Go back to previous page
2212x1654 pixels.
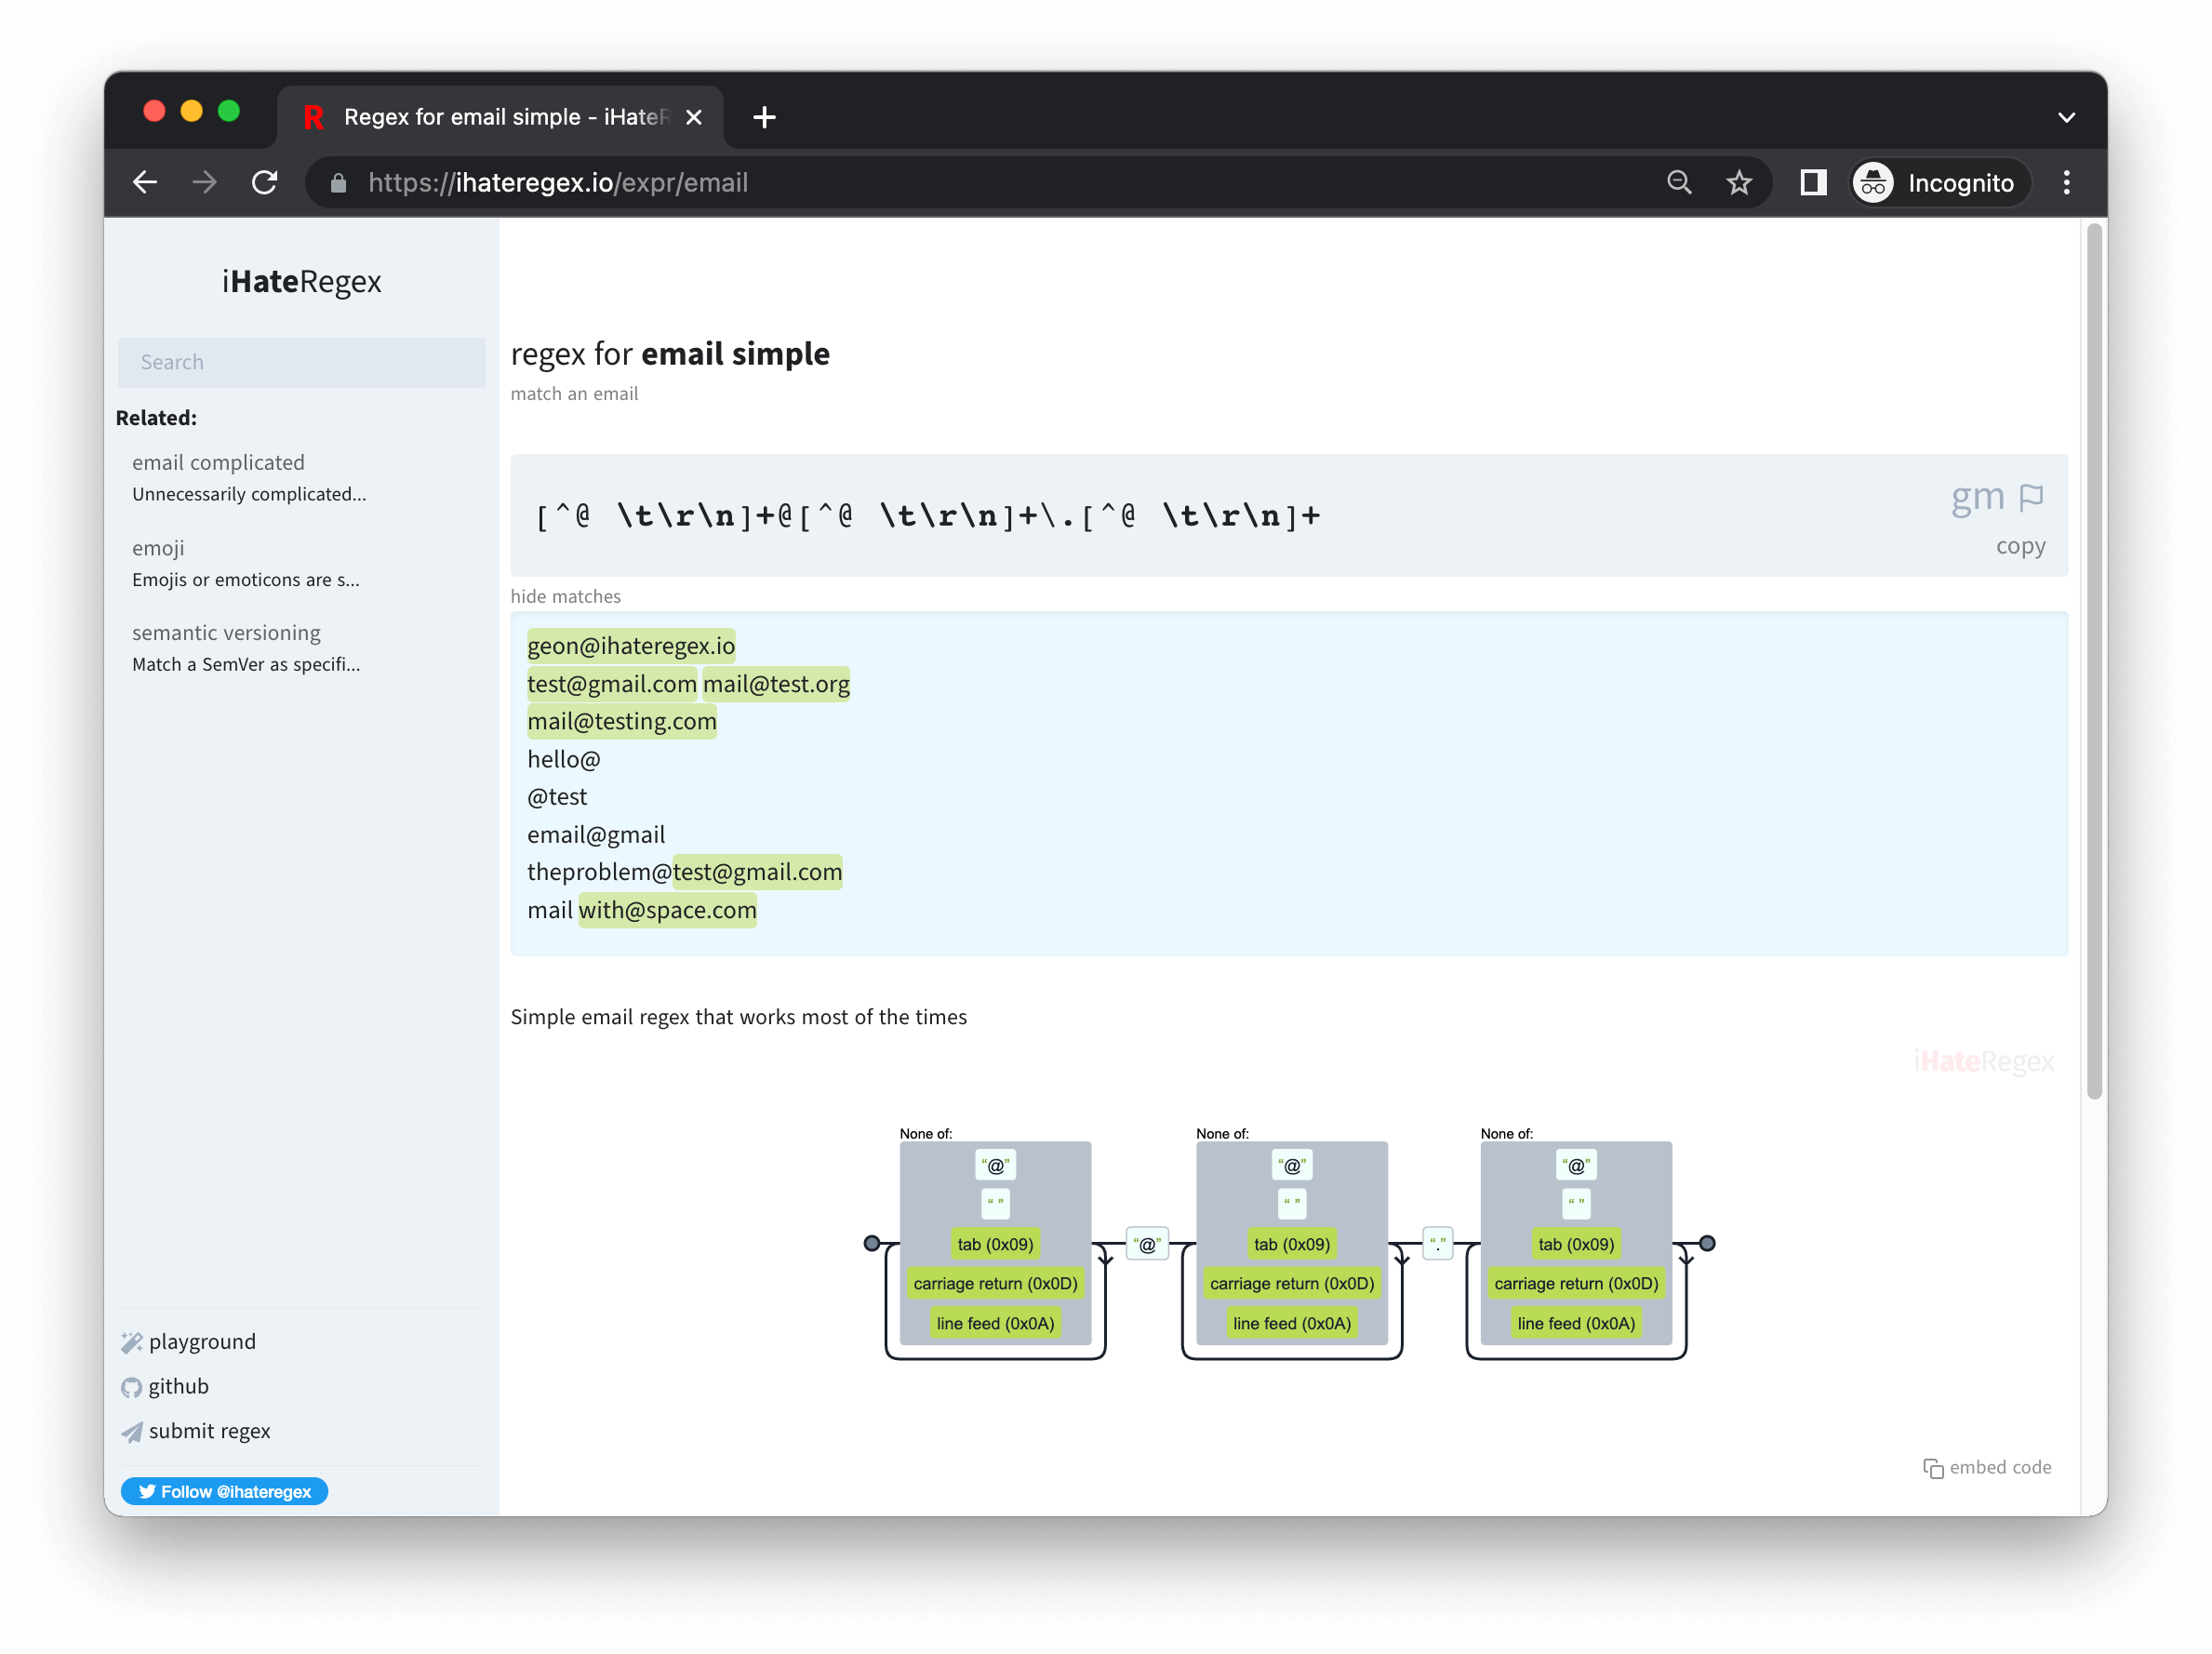[x=146, y=183]
